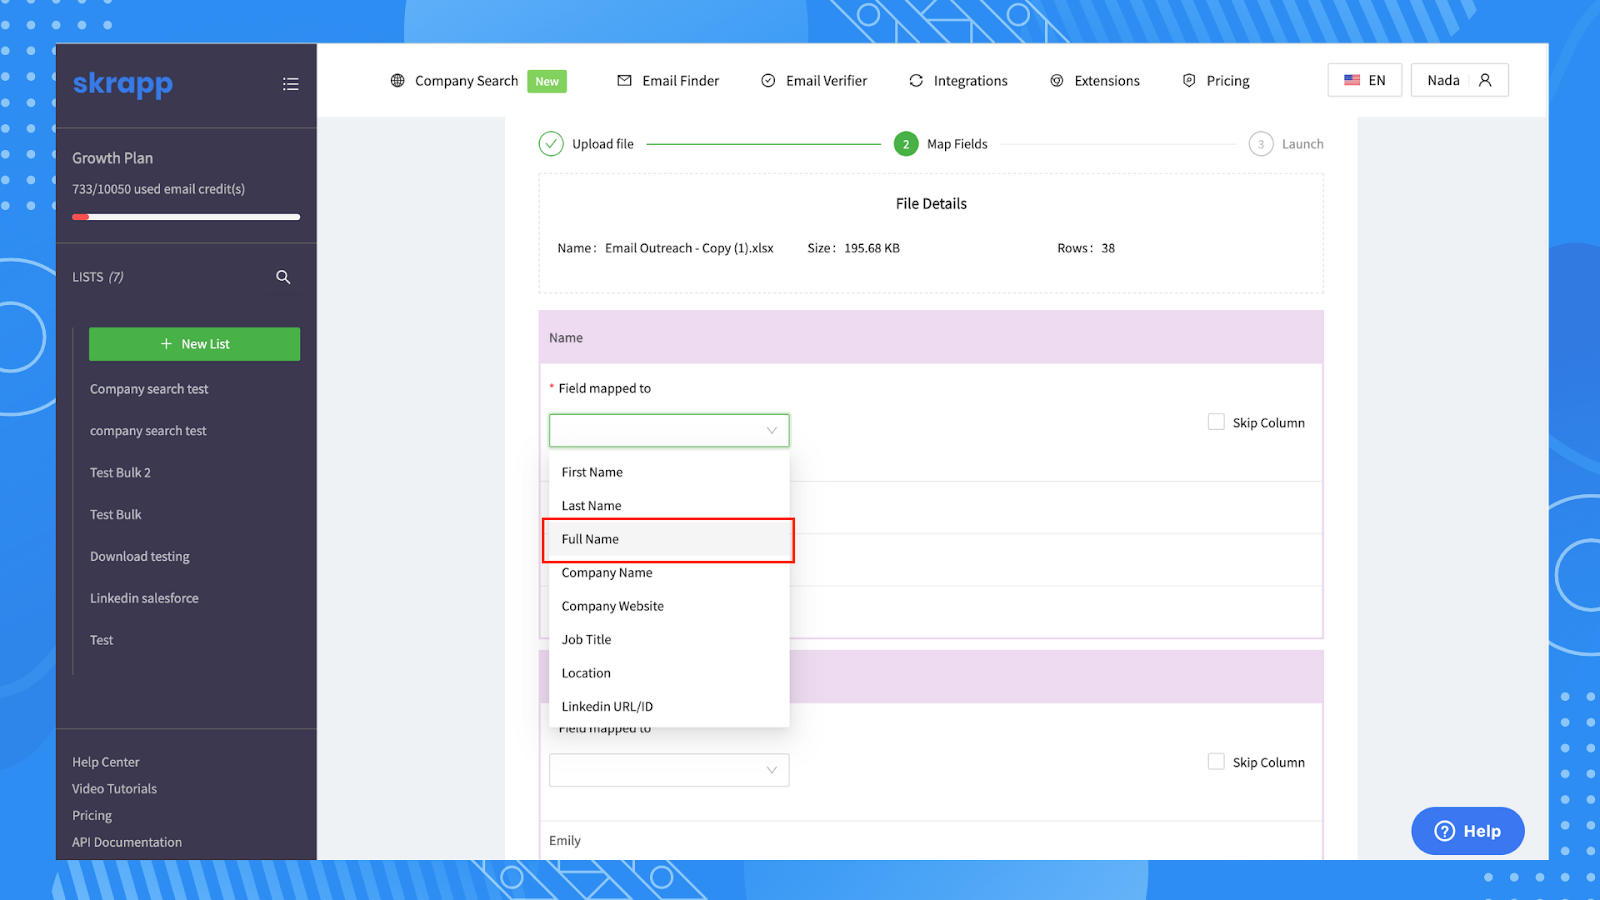This screenshot has width=1600, height=900.
Task: Click the skrapp logo
Action: tap(122, 84)
